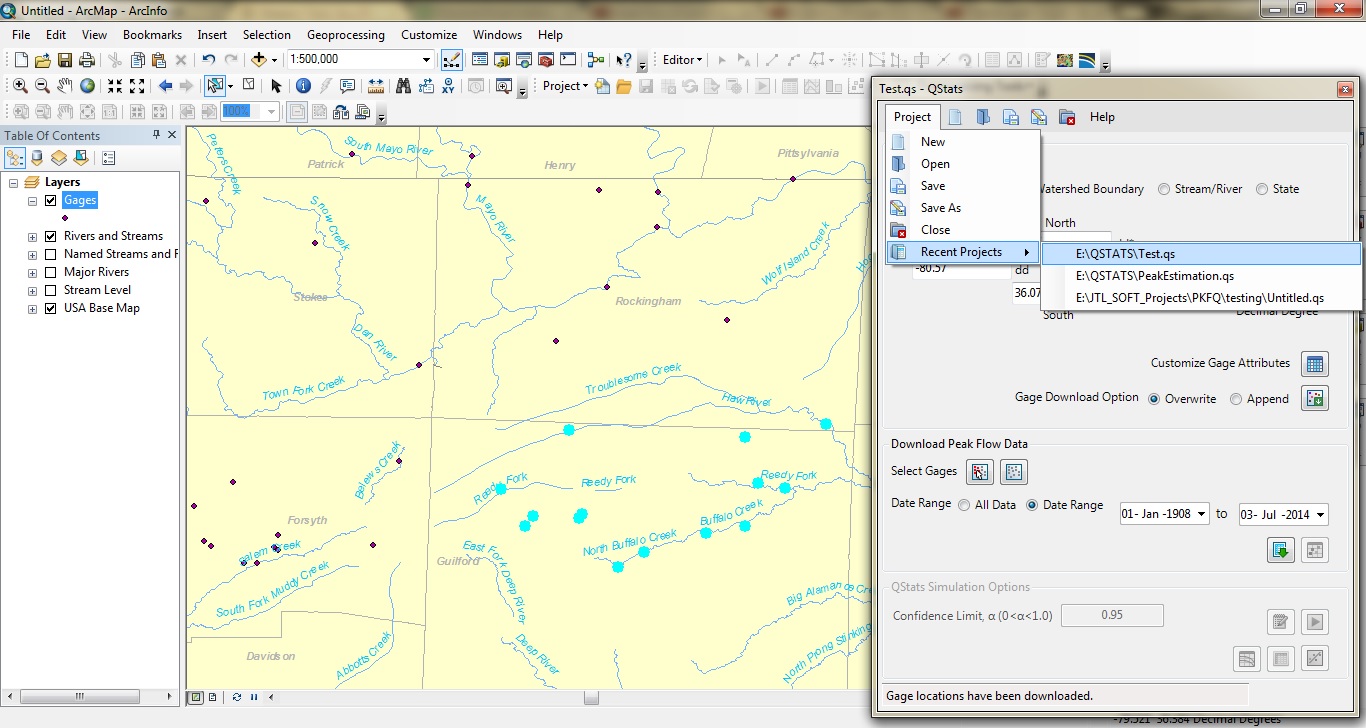Viewport: 1366px width, 728px height.
Task: Click the Full Extent globe icon
Action: pos(88,86)
